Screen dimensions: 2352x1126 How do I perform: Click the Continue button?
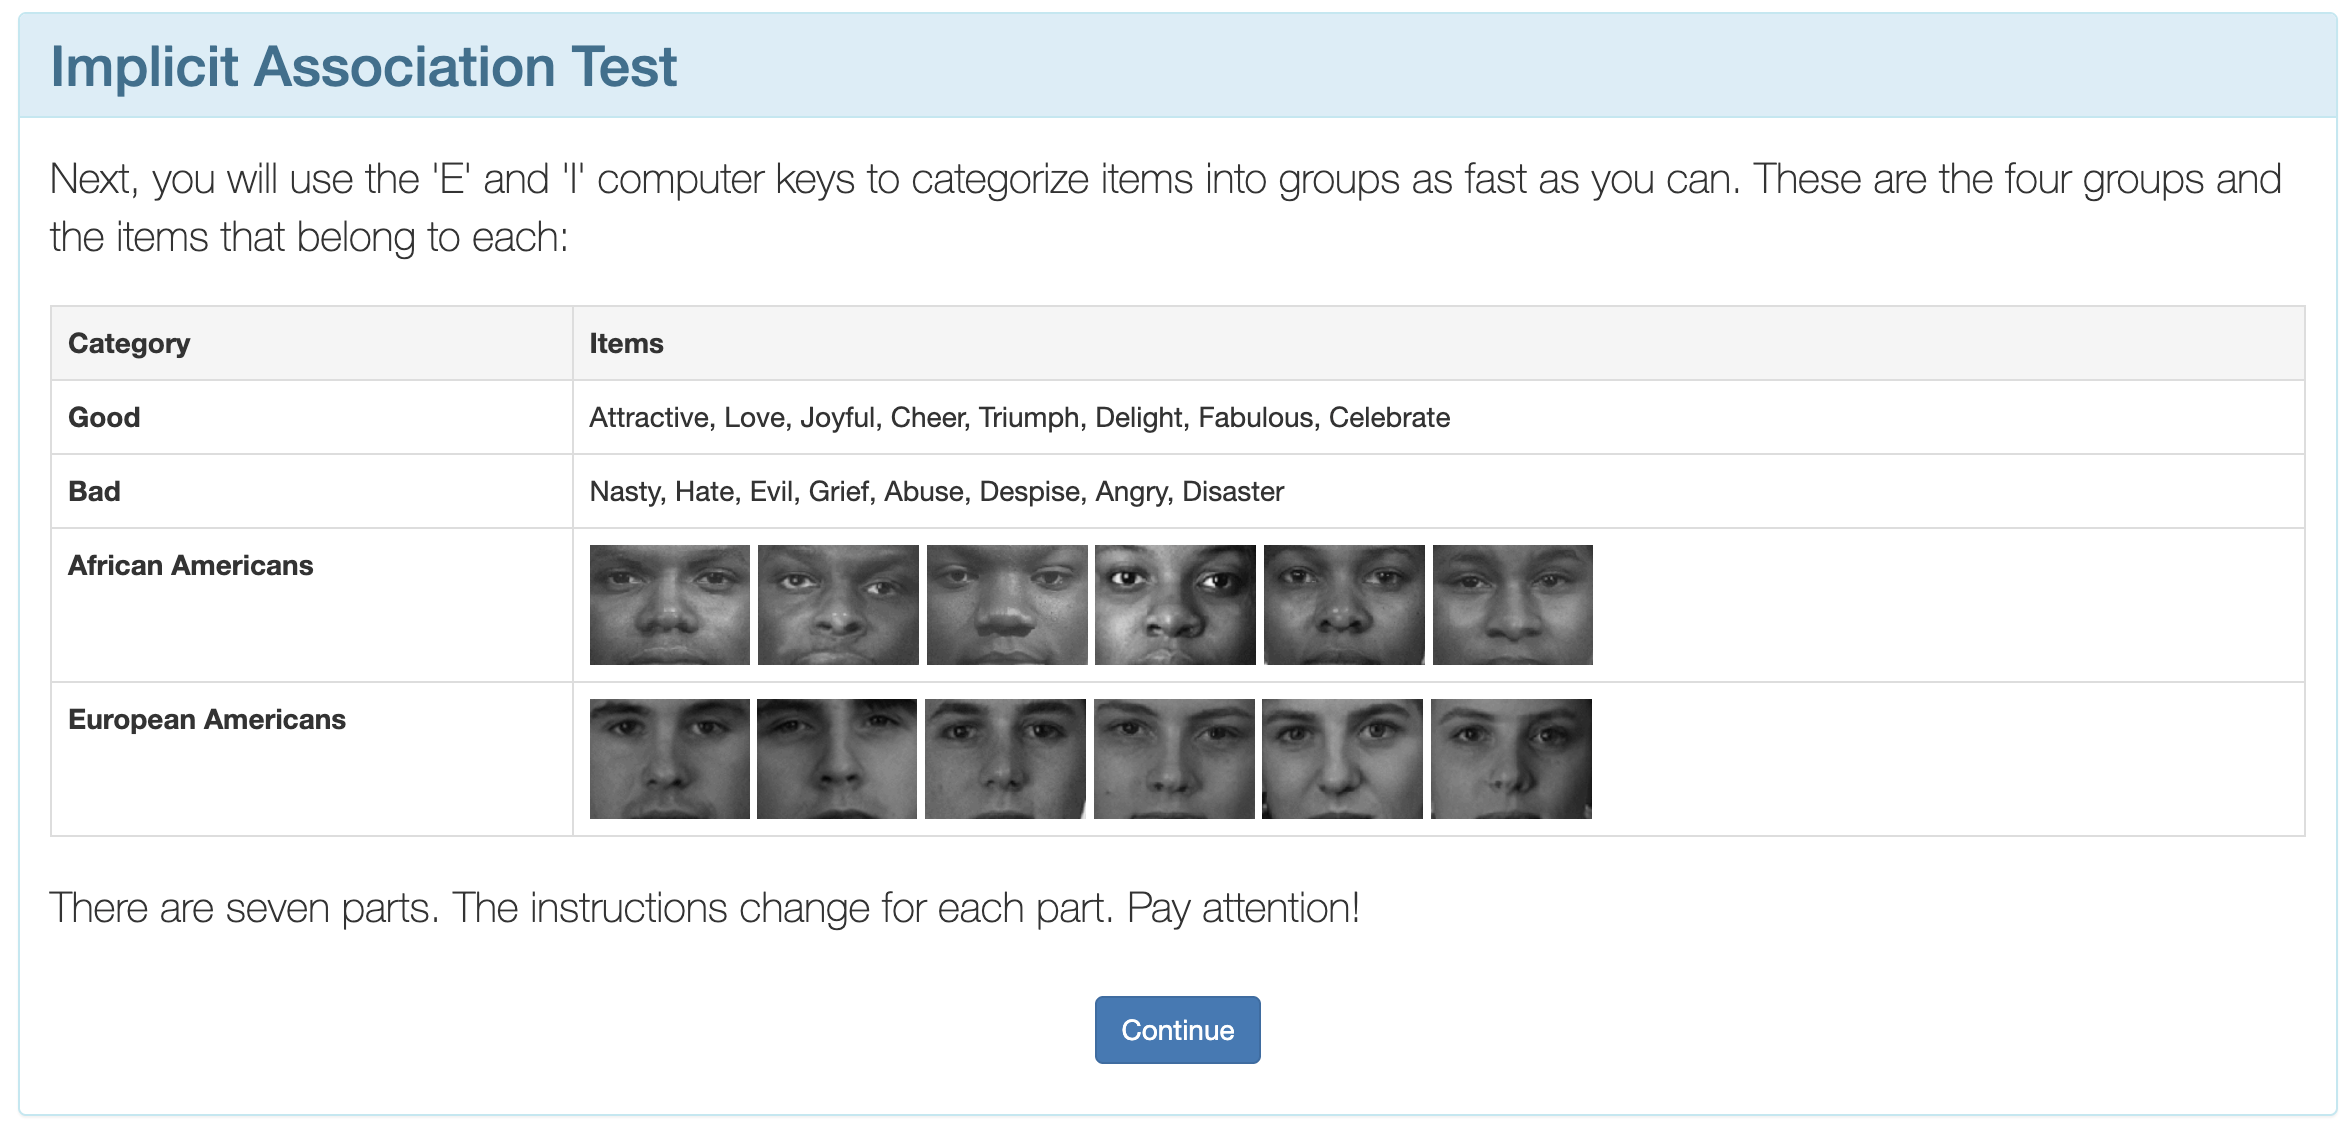(1177, 1029)
